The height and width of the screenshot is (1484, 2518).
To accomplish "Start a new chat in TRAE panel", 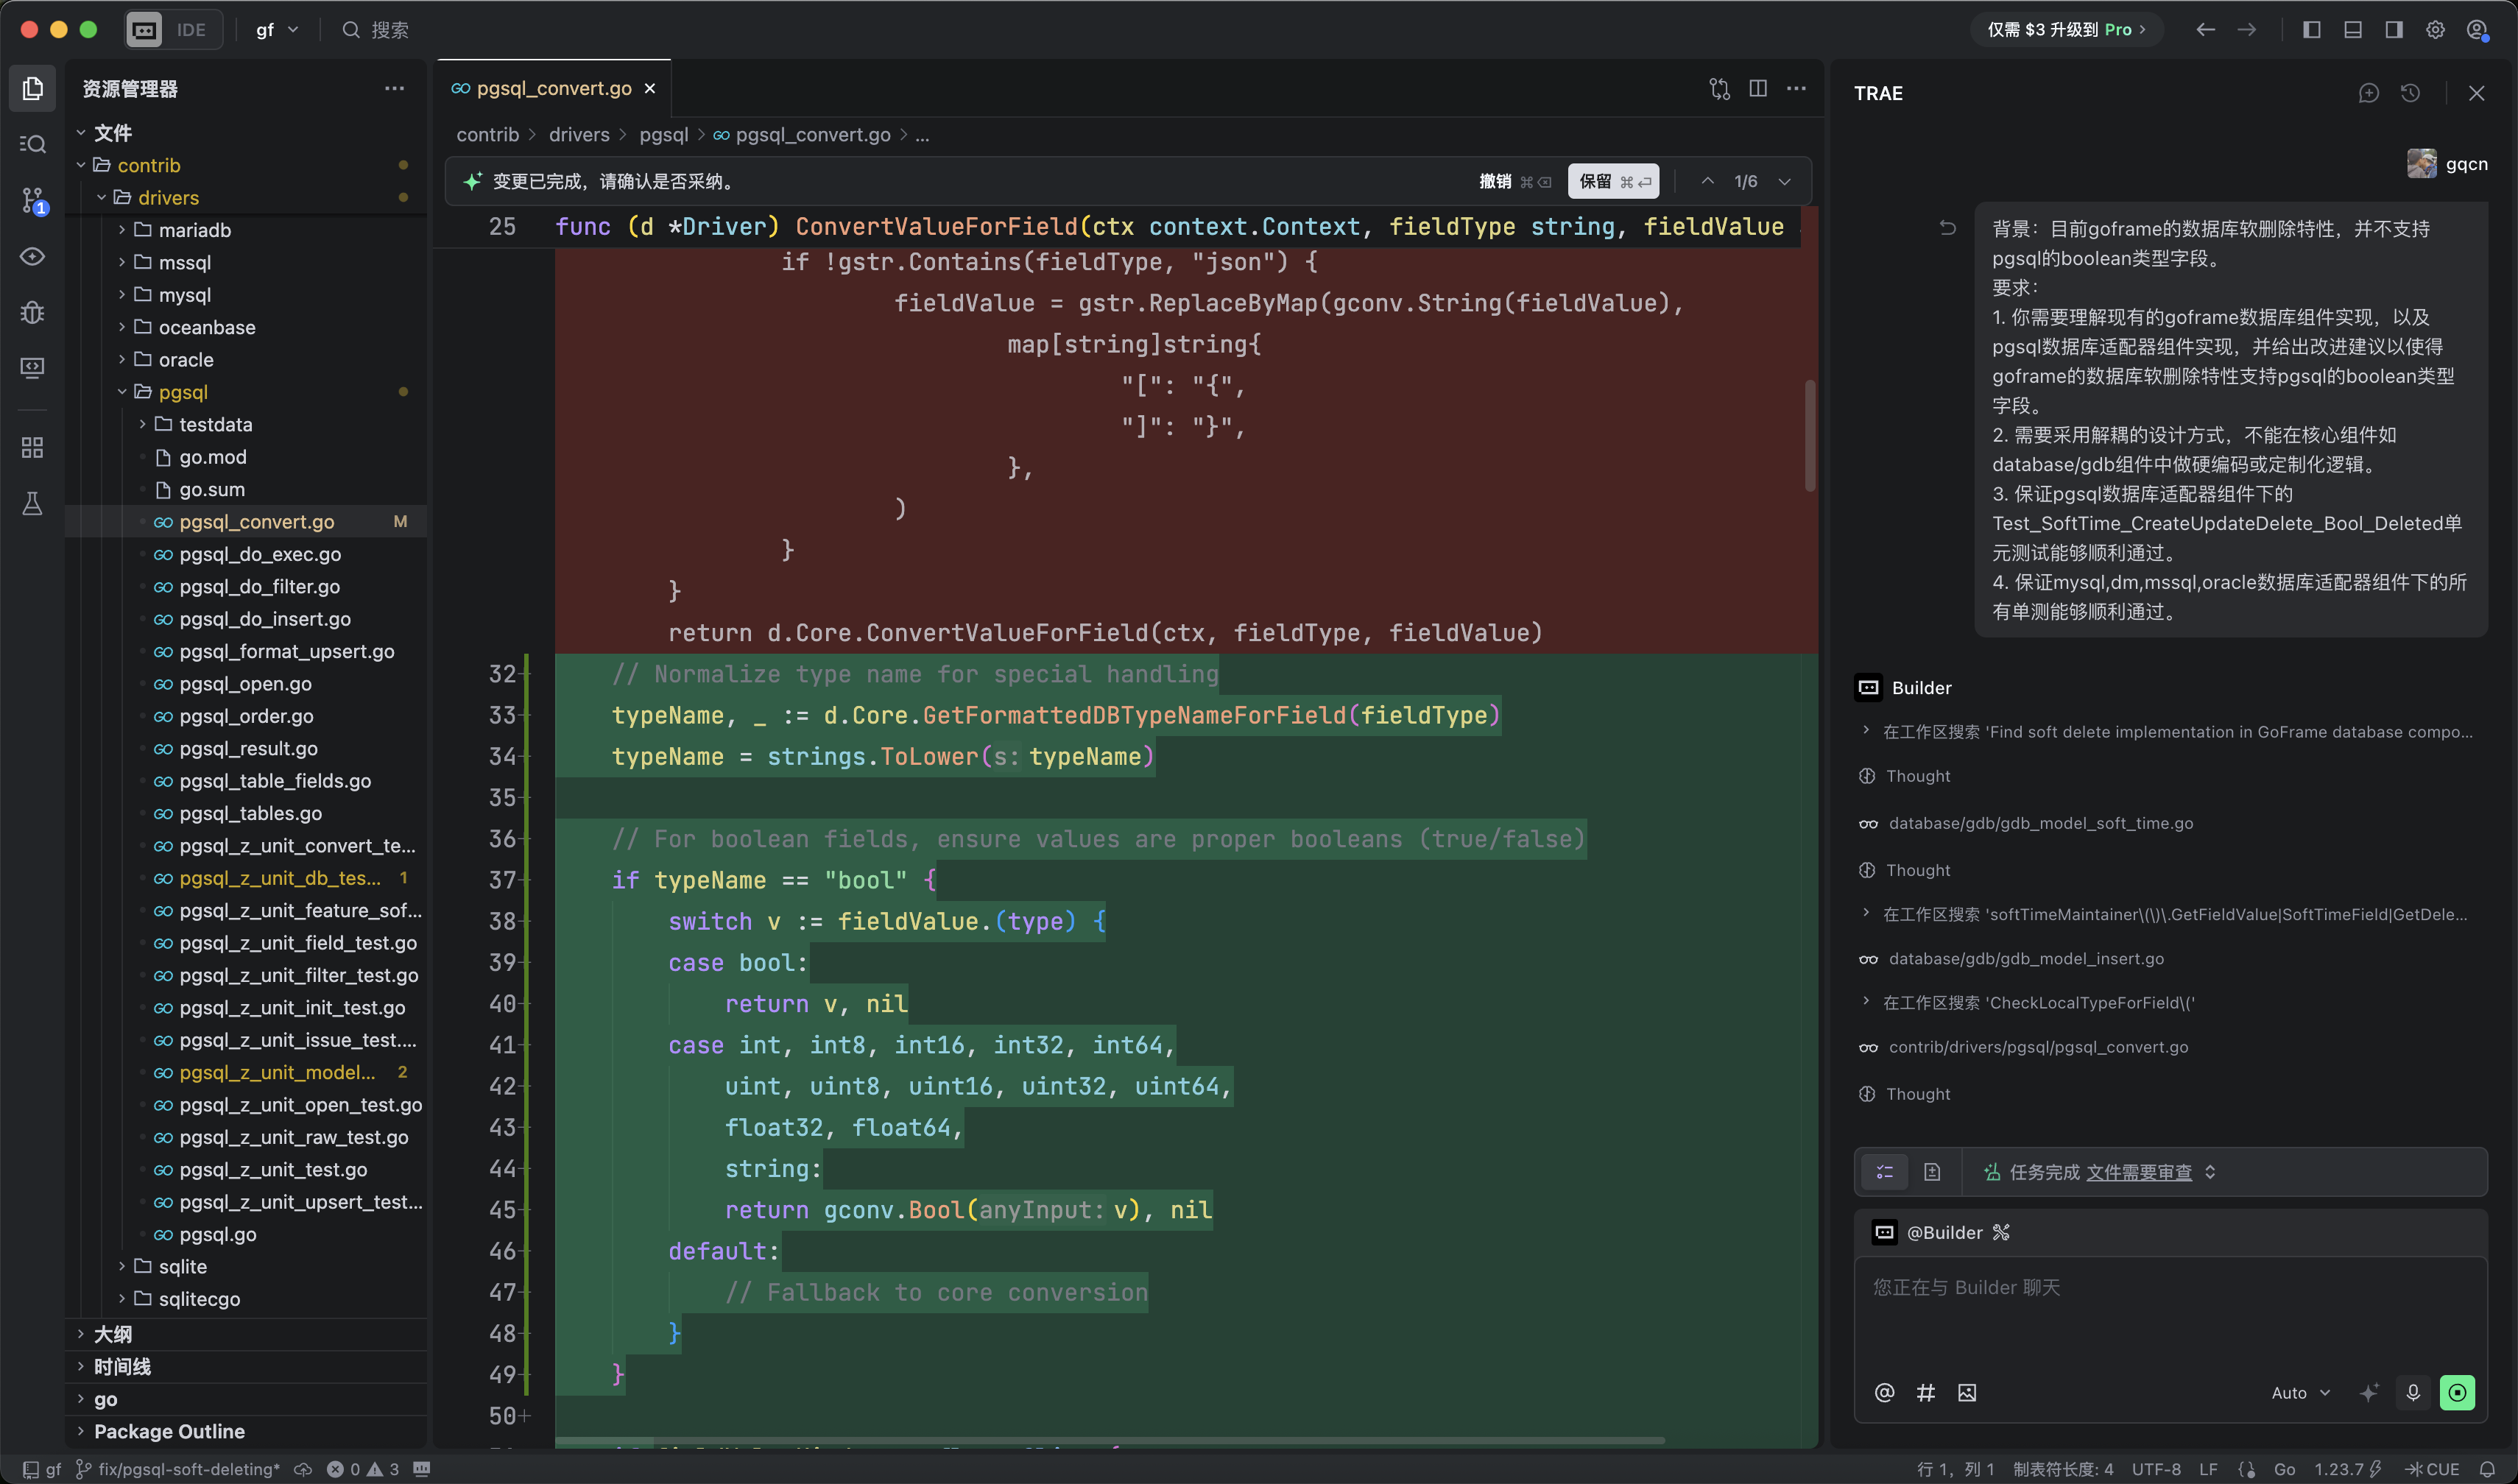I will click(2368, 93).
